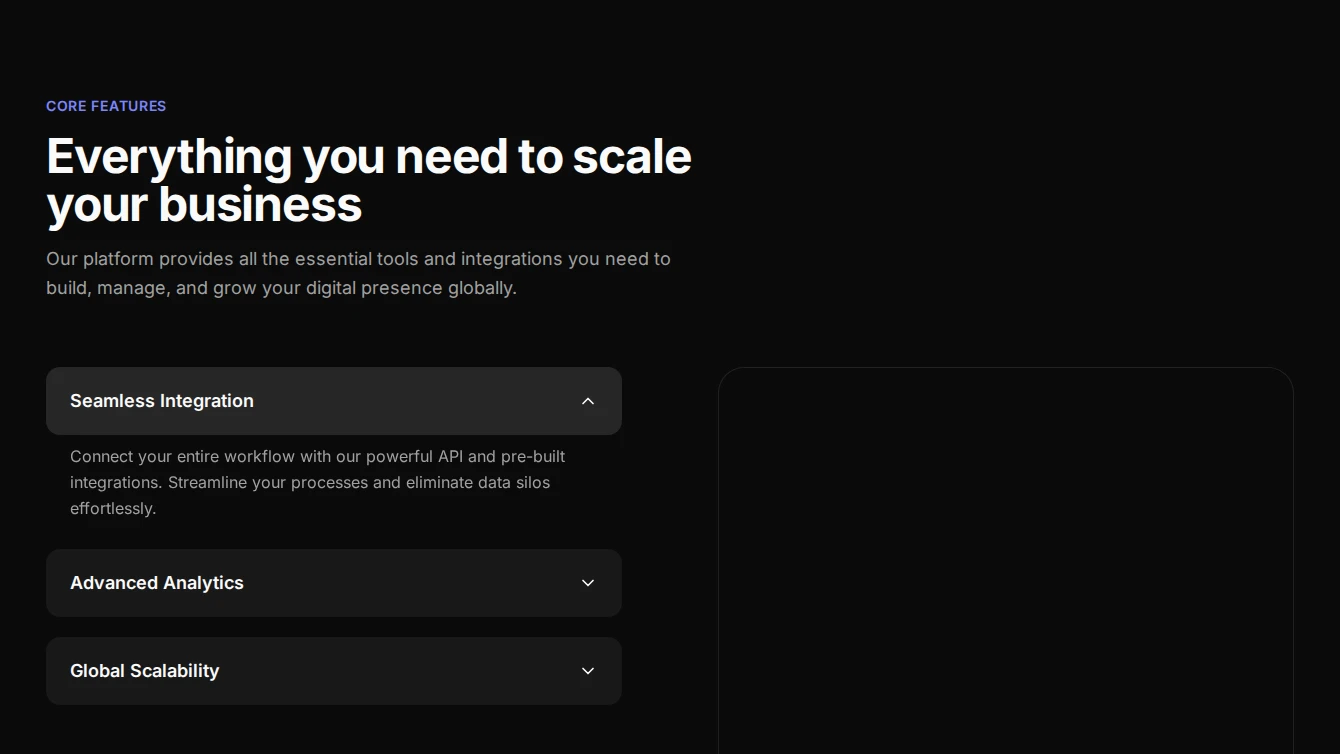
Task: Click the empty feature preview panel
Action: (1005, 560)
